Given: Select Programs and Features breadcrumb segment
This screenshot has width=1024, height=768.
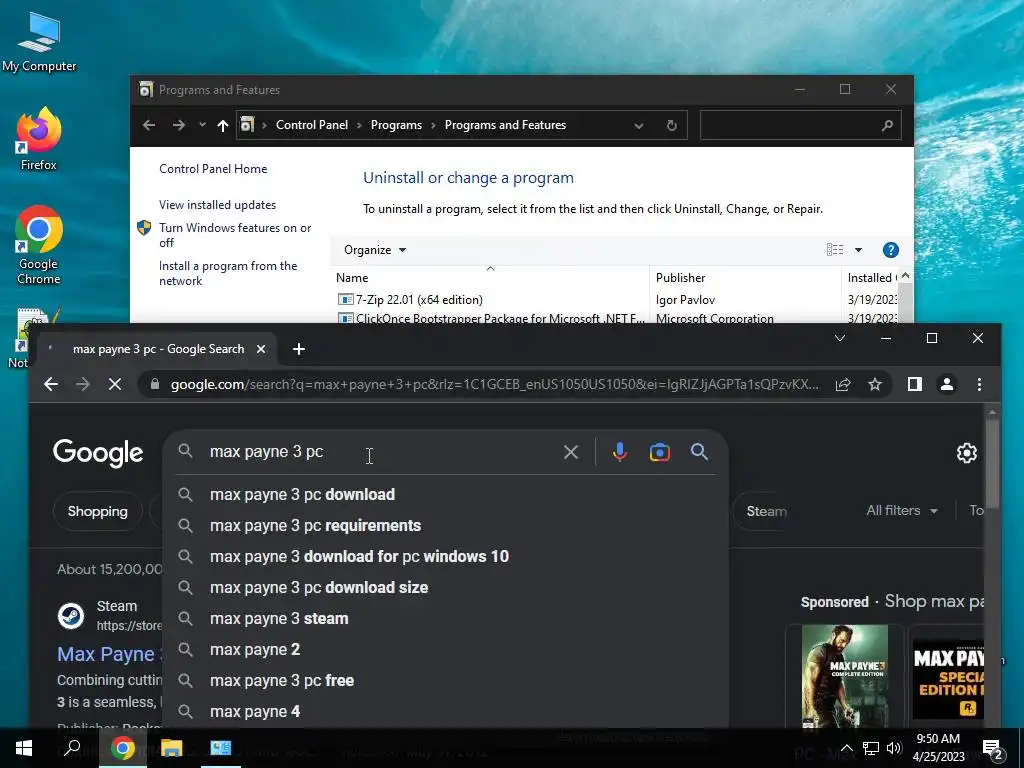Looking at the screenshot, I should point(505,125).
